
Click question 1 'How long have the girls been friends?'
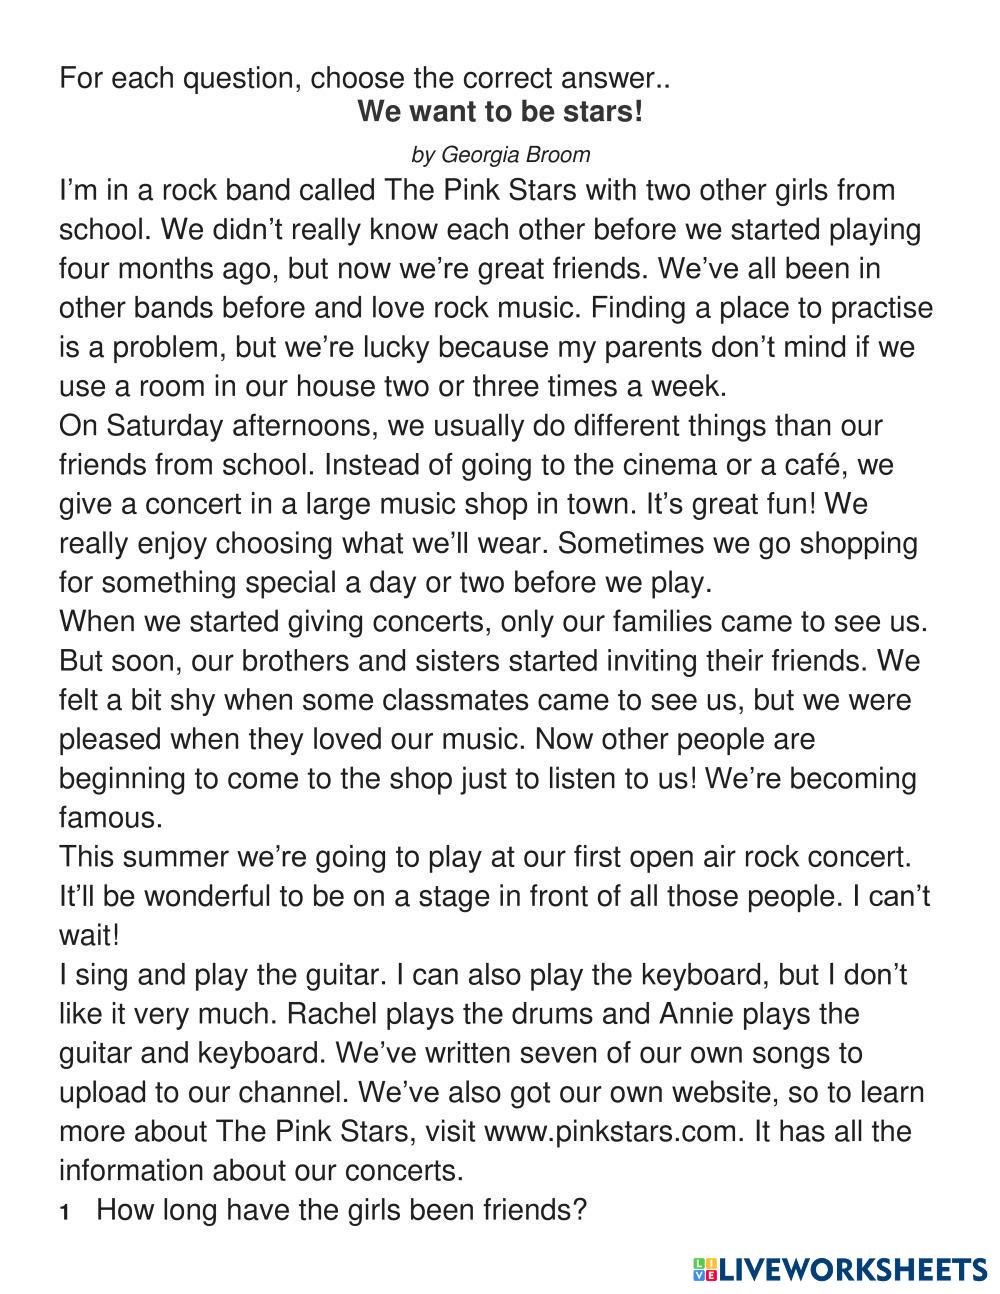pyautogui.click(x=341, y=1210)
